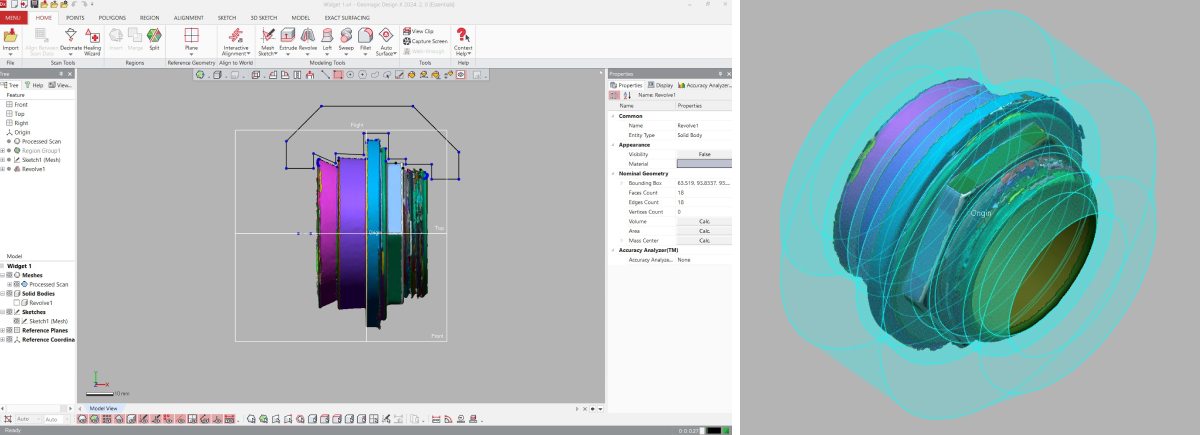Click the line selection tool in viewport toolbar
This screenshot has width=1200, height=435.
[324, 74]
